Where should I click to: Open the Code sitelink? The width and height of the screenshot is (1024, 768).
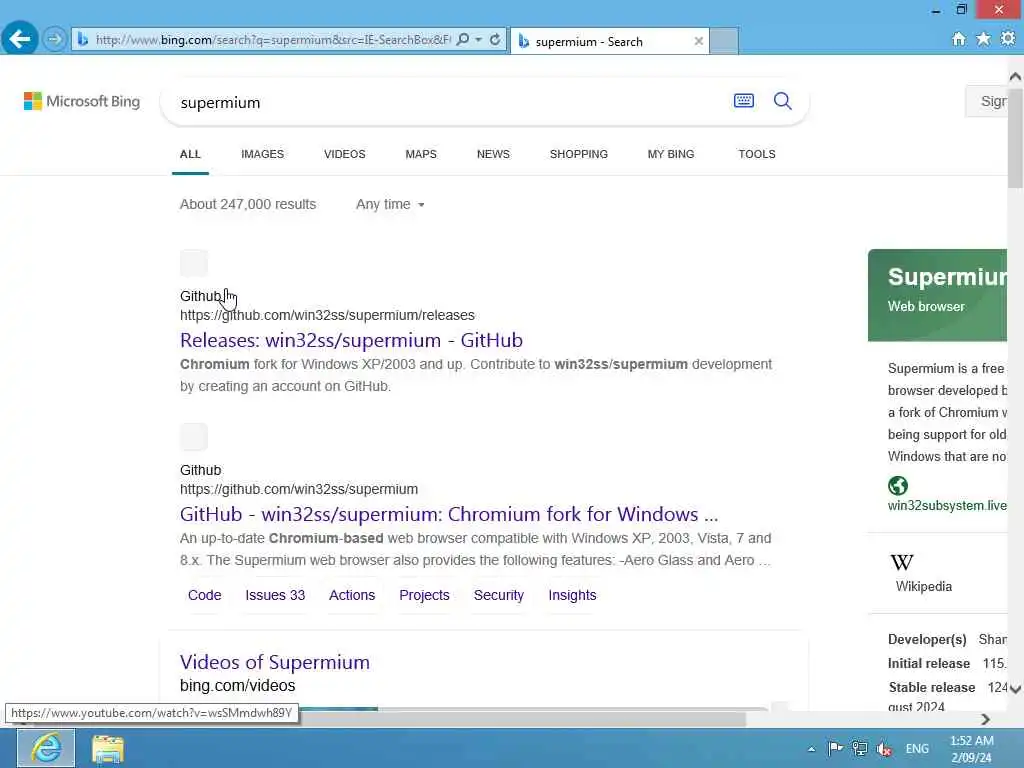[204, 595]
